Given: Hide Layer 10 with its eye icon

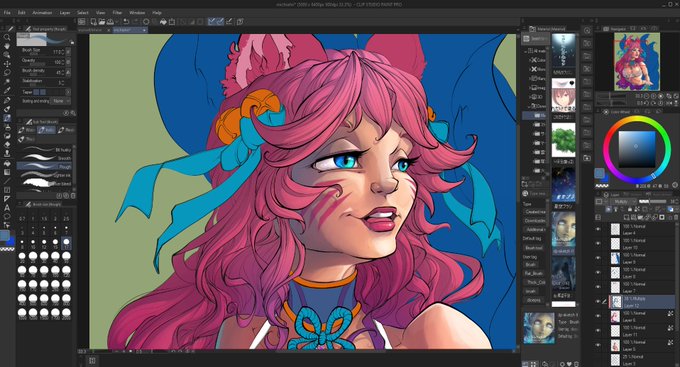Looking at the screenshot, I should tap(598, 244).
